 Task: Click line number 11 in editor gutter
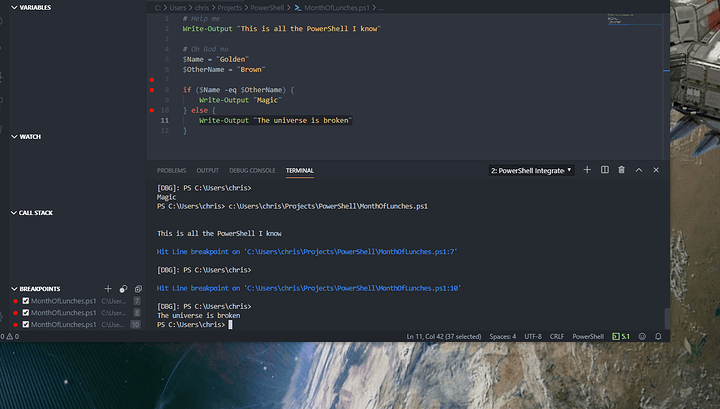coord(164,120)
